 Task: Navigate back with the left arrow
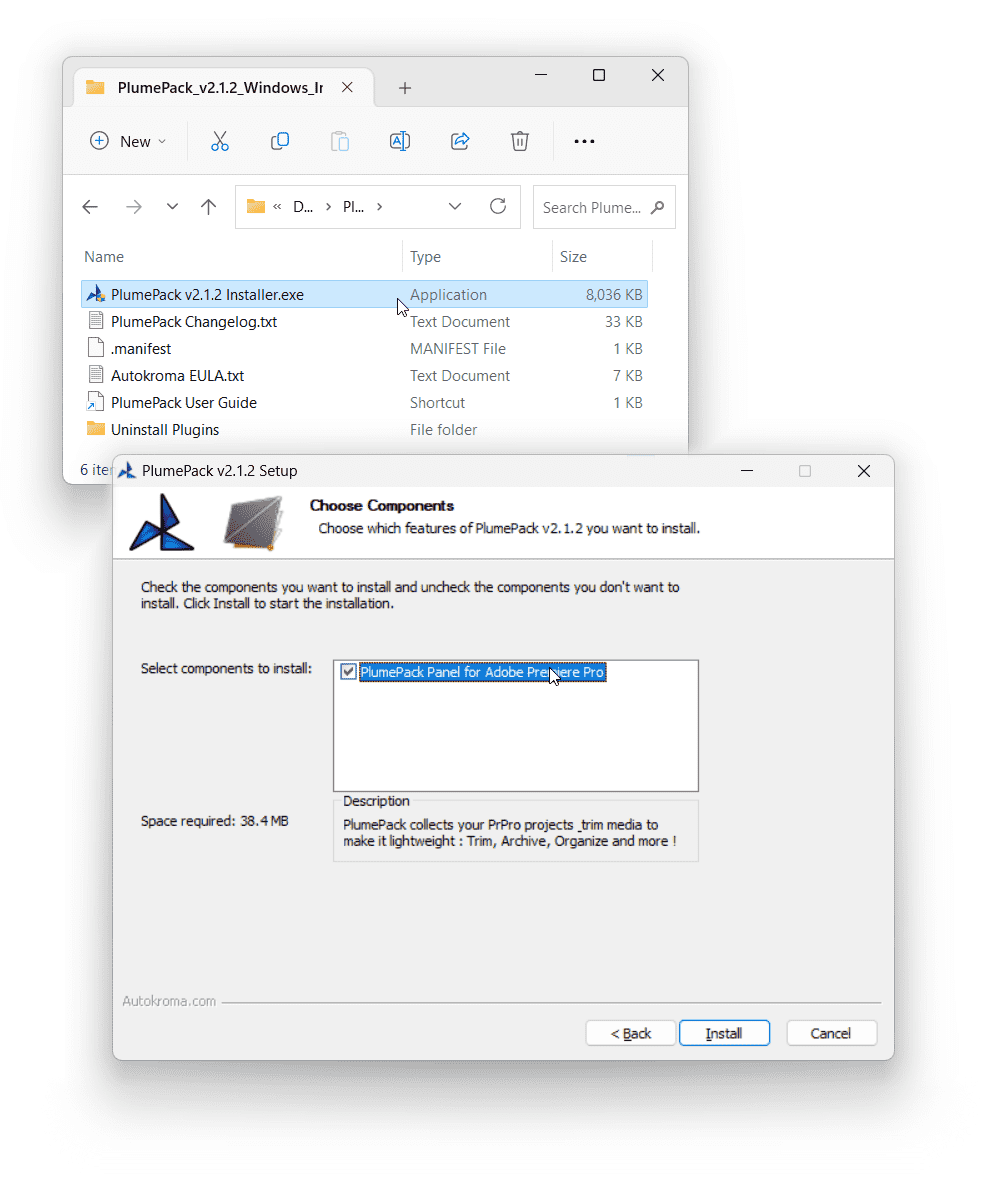tap(90, 207)
